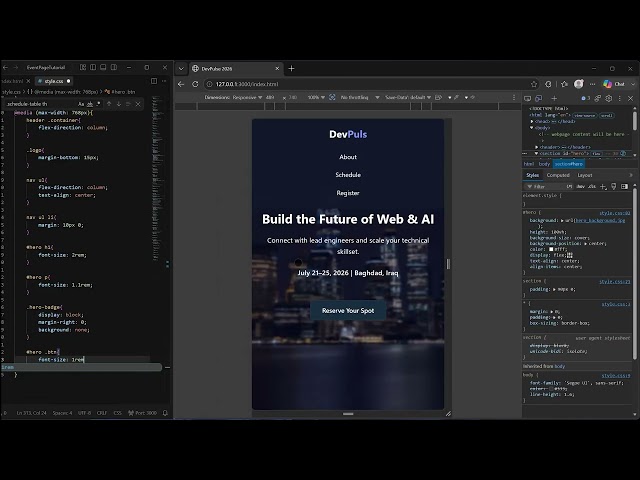Open the browser profile avatar
Screen dimensions: 640x480
[x=579, y=84]
